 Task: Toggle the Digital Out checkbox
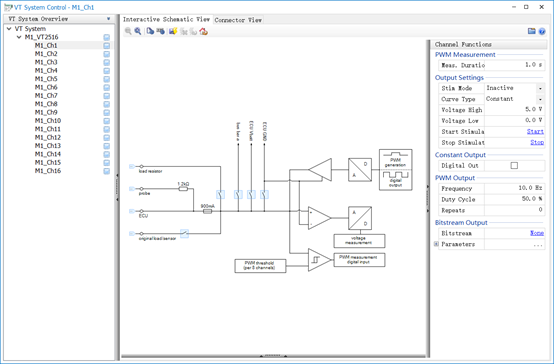514,165
